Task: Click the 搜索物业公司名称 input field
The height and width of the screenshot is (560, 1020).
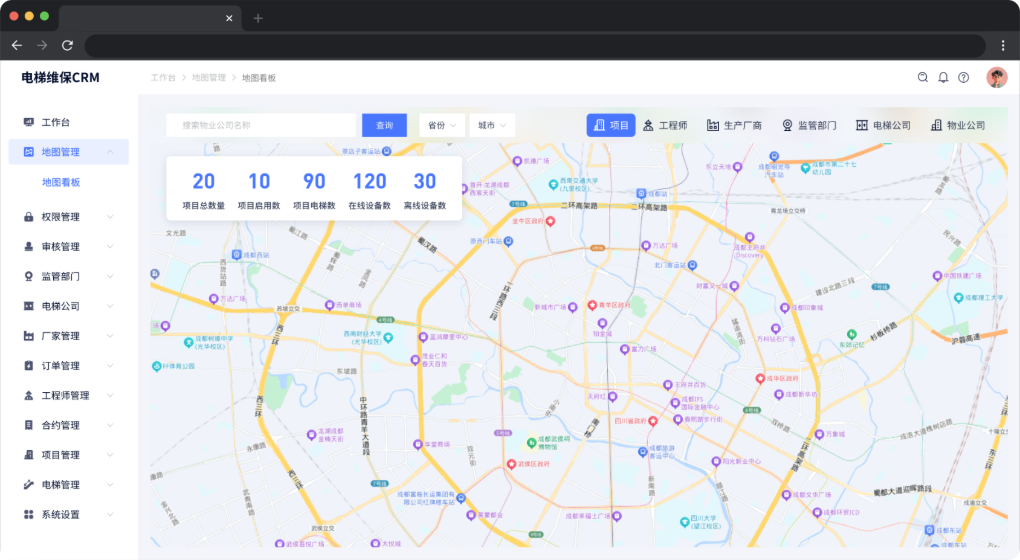Action: pos(262,125)
